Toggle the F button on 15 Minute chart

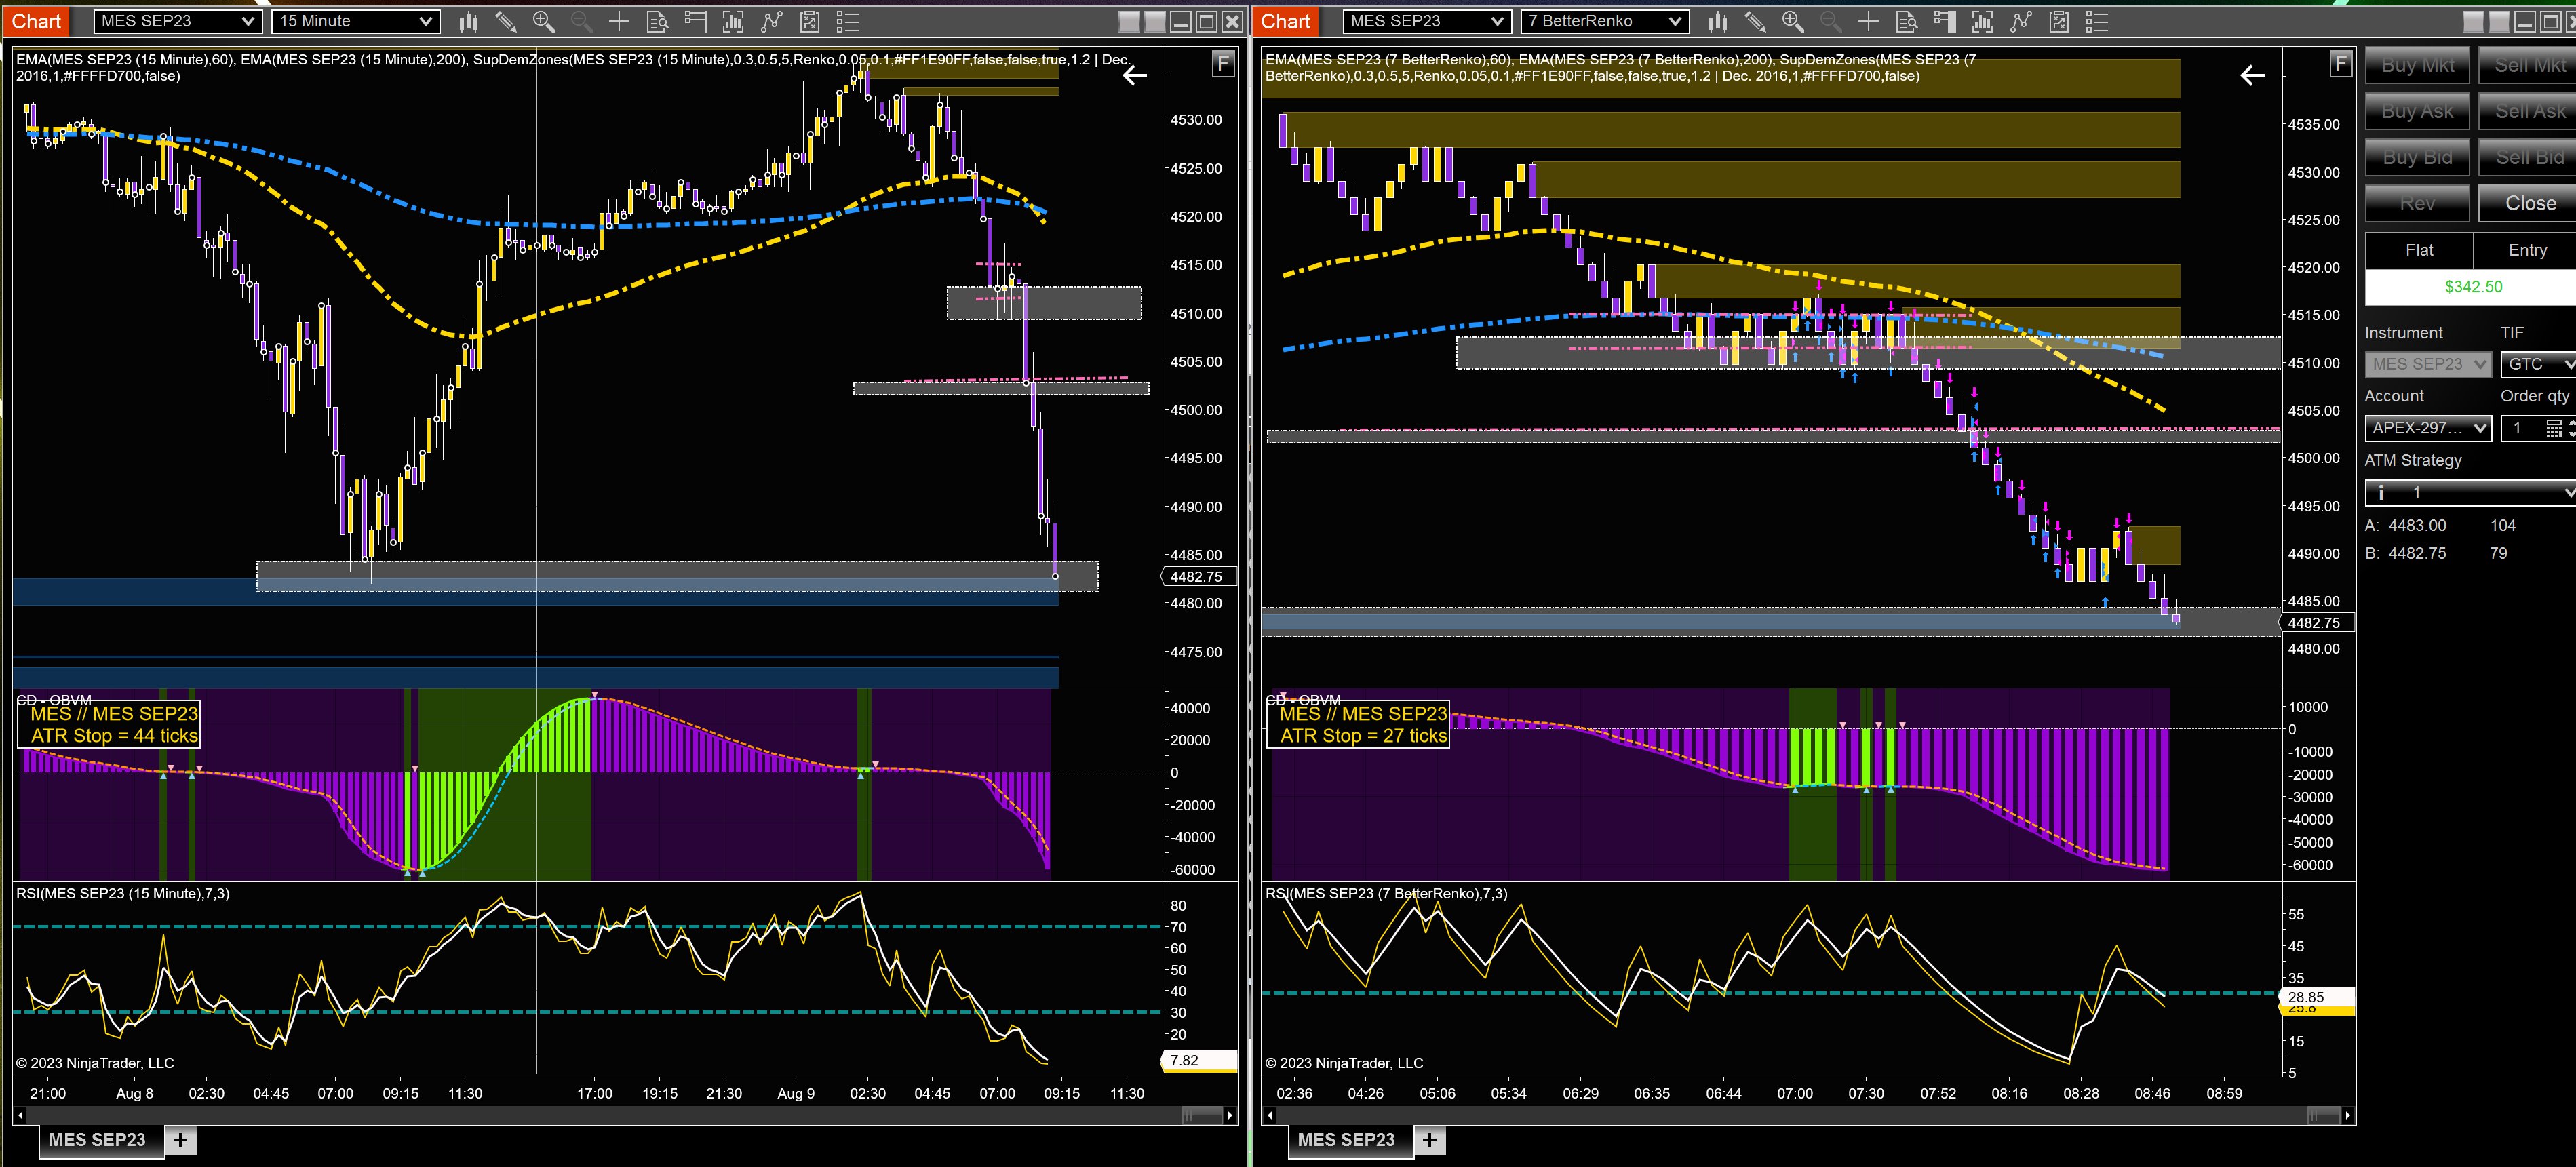[1223, 65]
